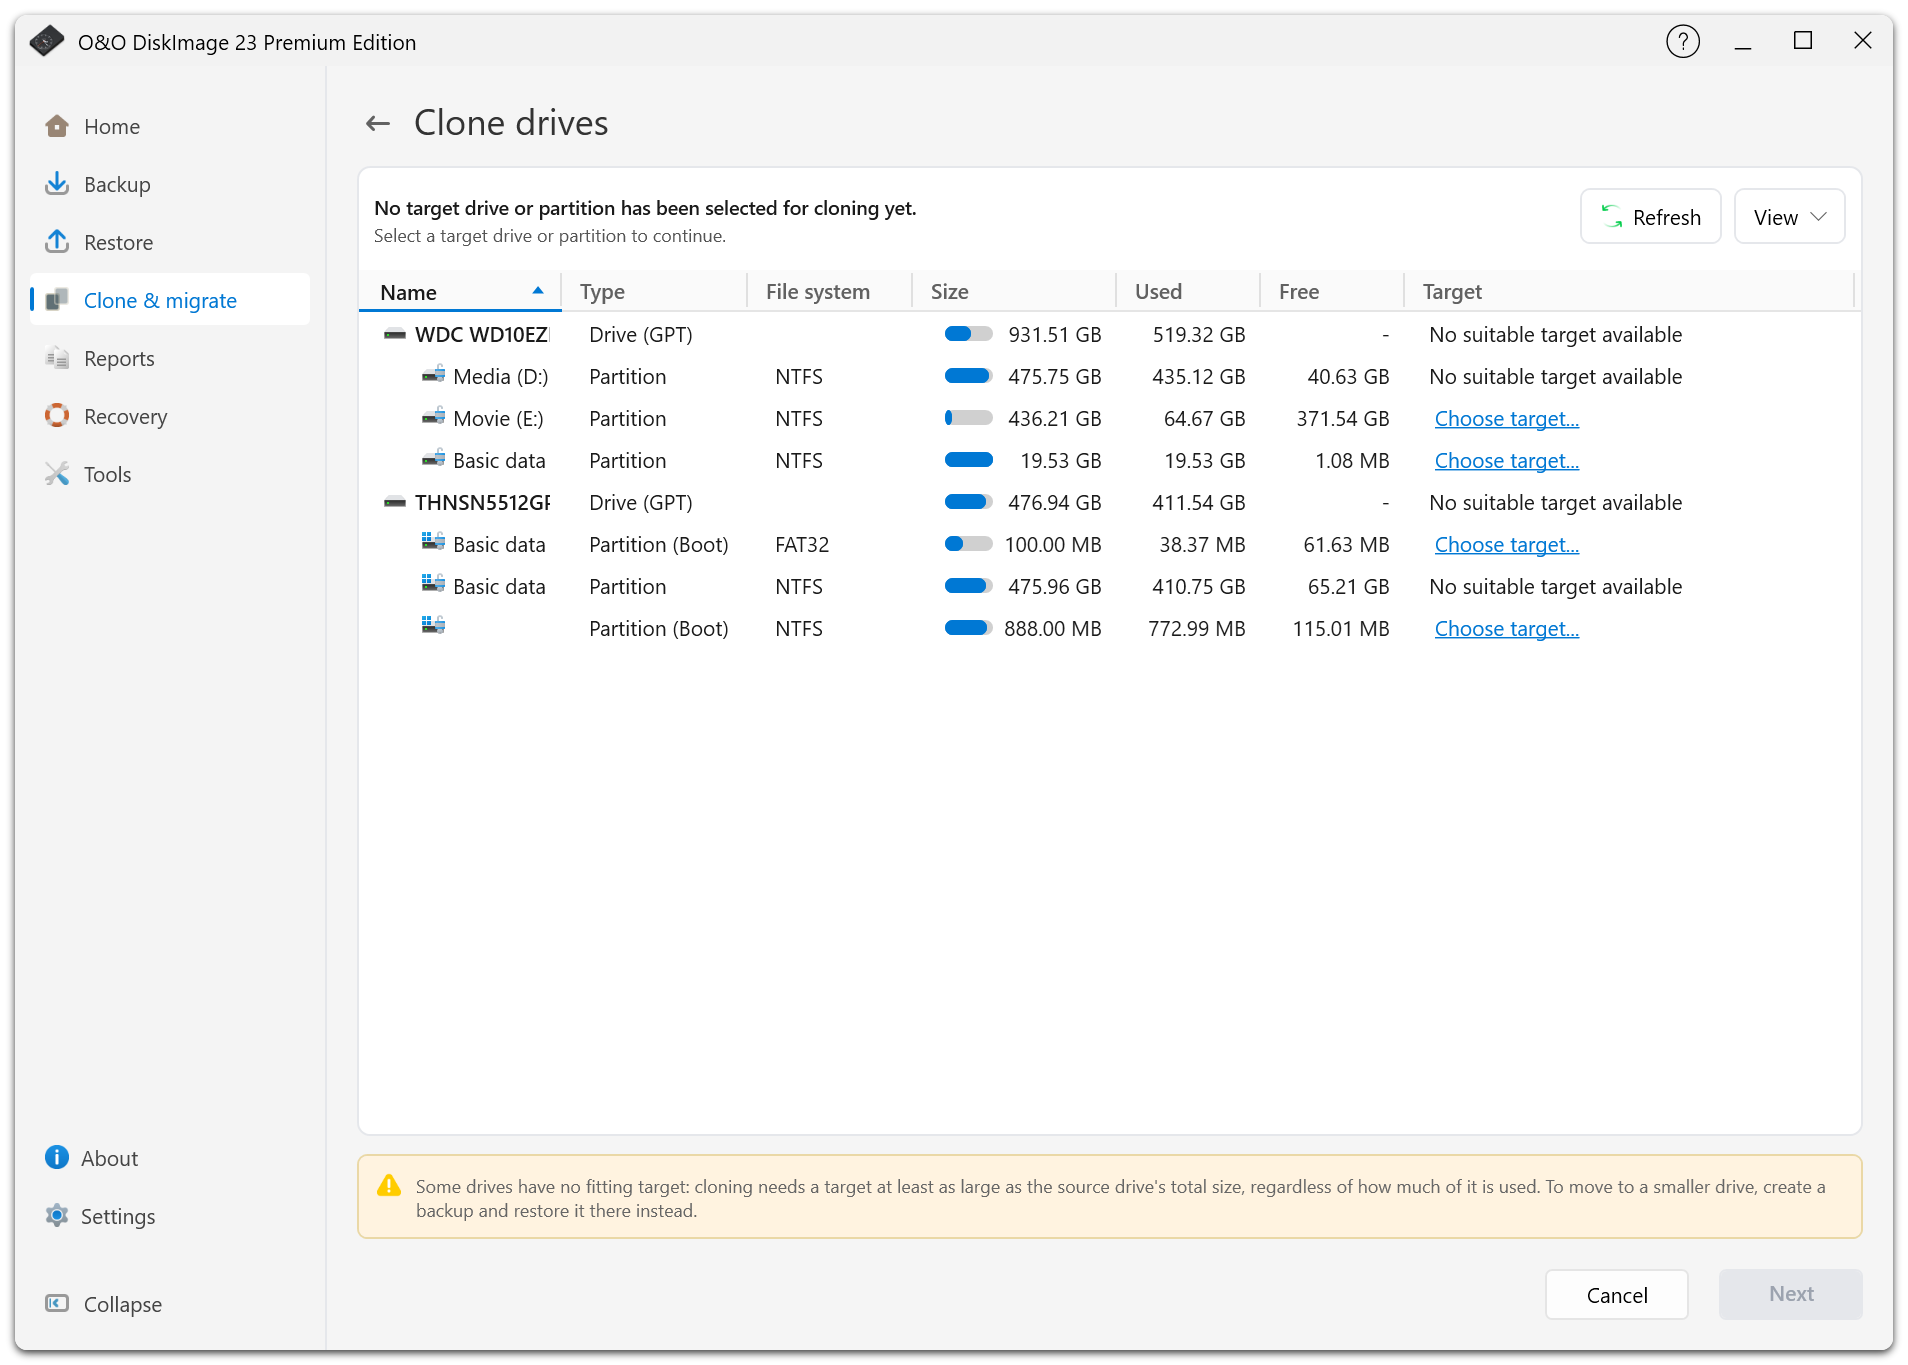Click usage bar of WDC WD10EZ drive
This screenshot has width=1908, height=1365.
point(968,334)
